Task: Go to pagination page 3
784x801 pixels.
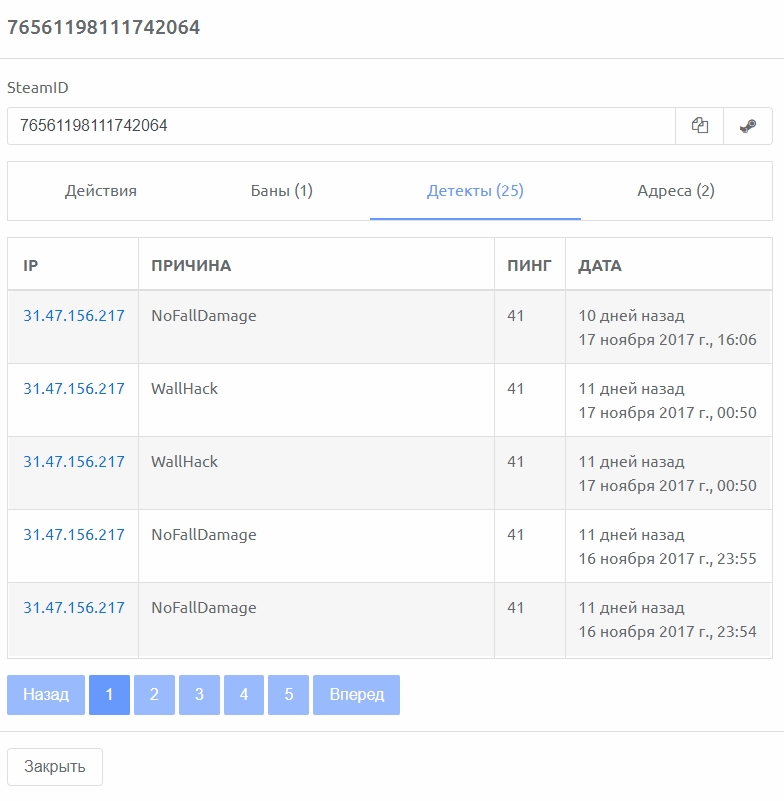Action: [199, 695]
